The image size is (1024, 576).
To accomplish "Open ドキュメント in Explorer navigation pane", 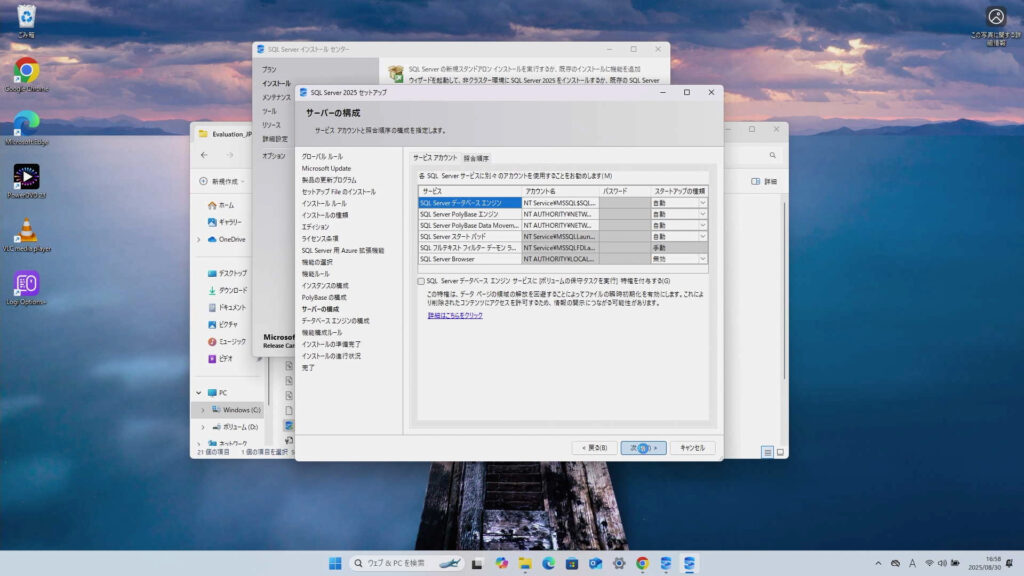I will tap(227, 307).
